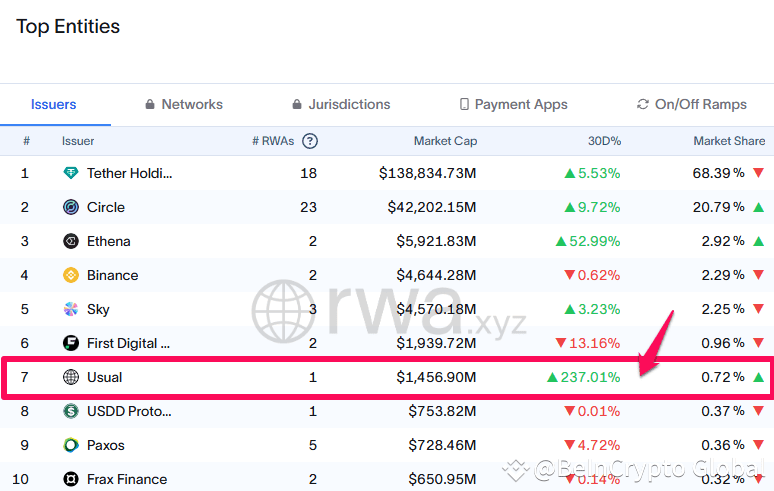Click the Usual globe logo icon
774x491 pixels.
coord(71,377)
